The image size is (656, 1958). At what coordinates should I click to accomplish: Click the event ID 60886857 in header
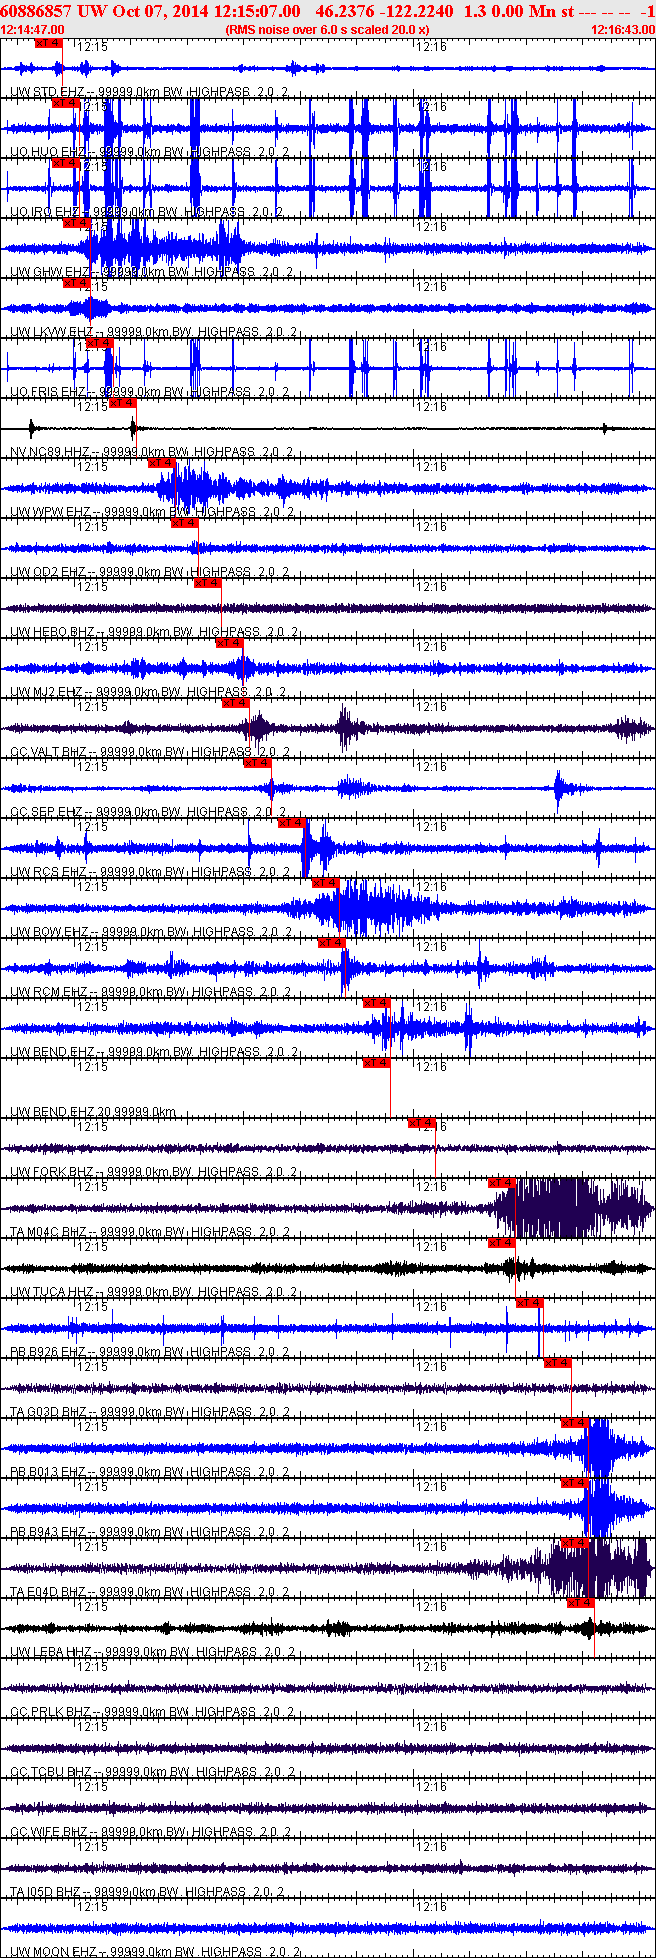click(x=37, y=11)
